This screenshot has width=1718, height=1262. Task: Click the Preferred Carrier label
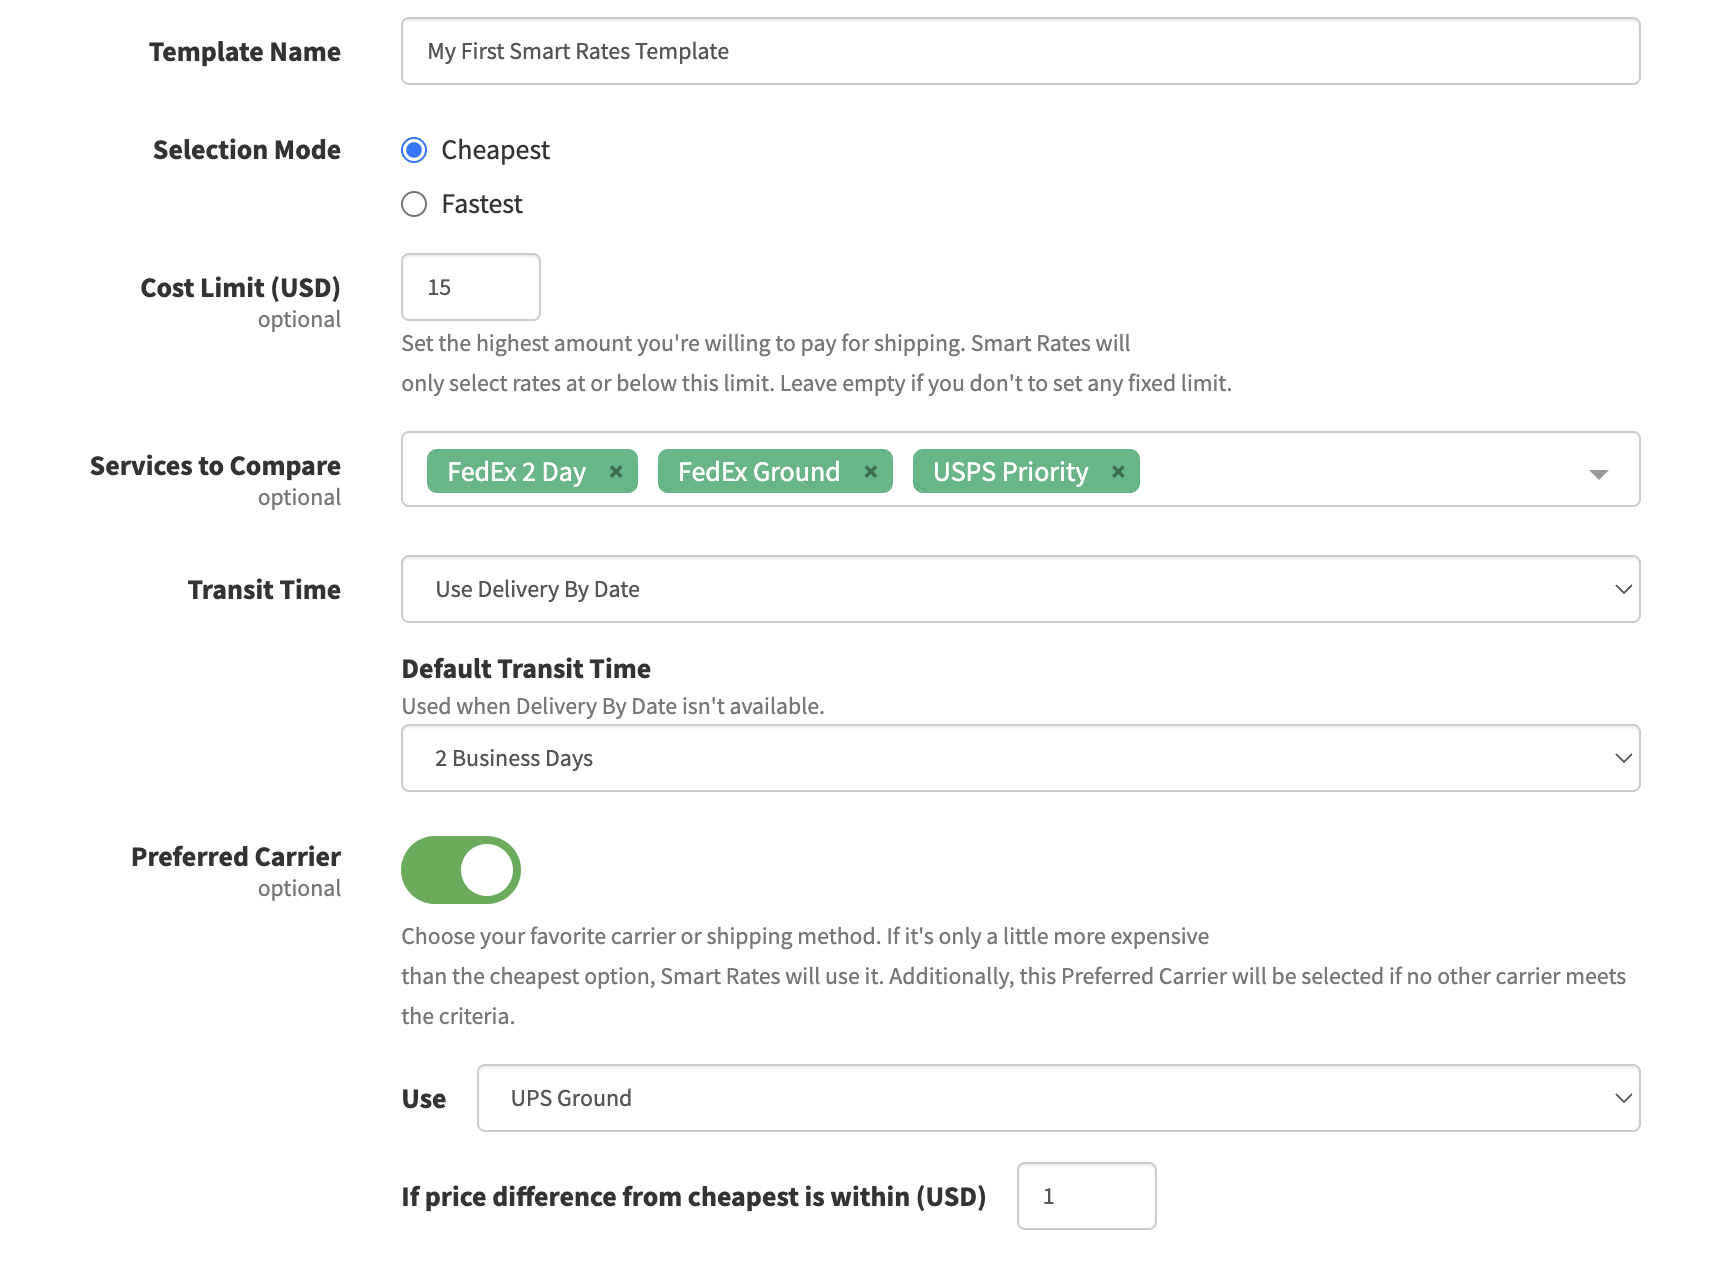236,857
